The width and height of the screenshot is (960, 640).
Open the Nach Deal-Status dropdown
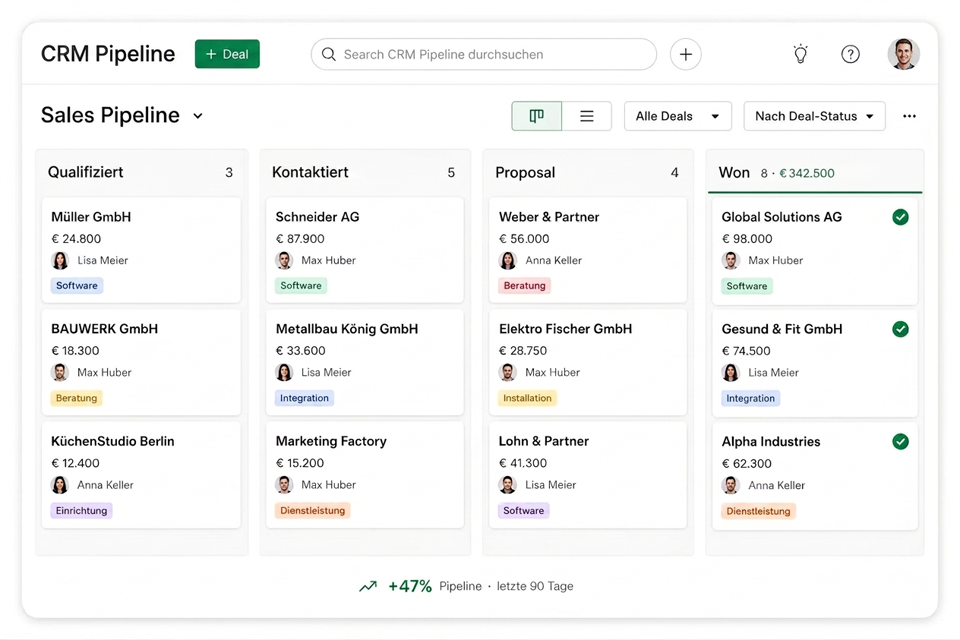(814, 116)
